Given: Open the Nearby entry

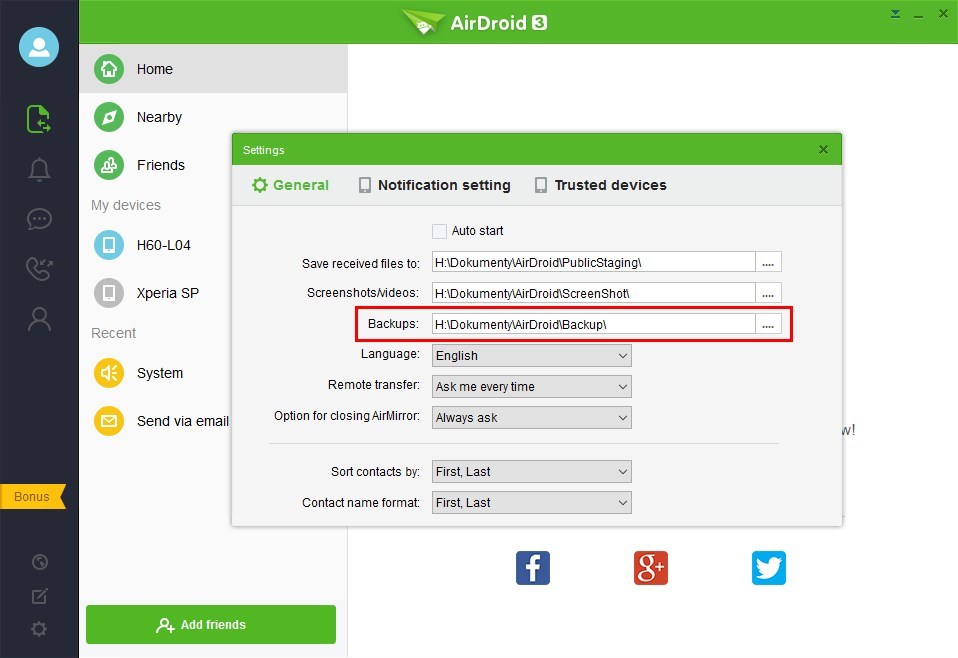Looking at the screenshot, I should pyautogui.click(x=213, y=117).
